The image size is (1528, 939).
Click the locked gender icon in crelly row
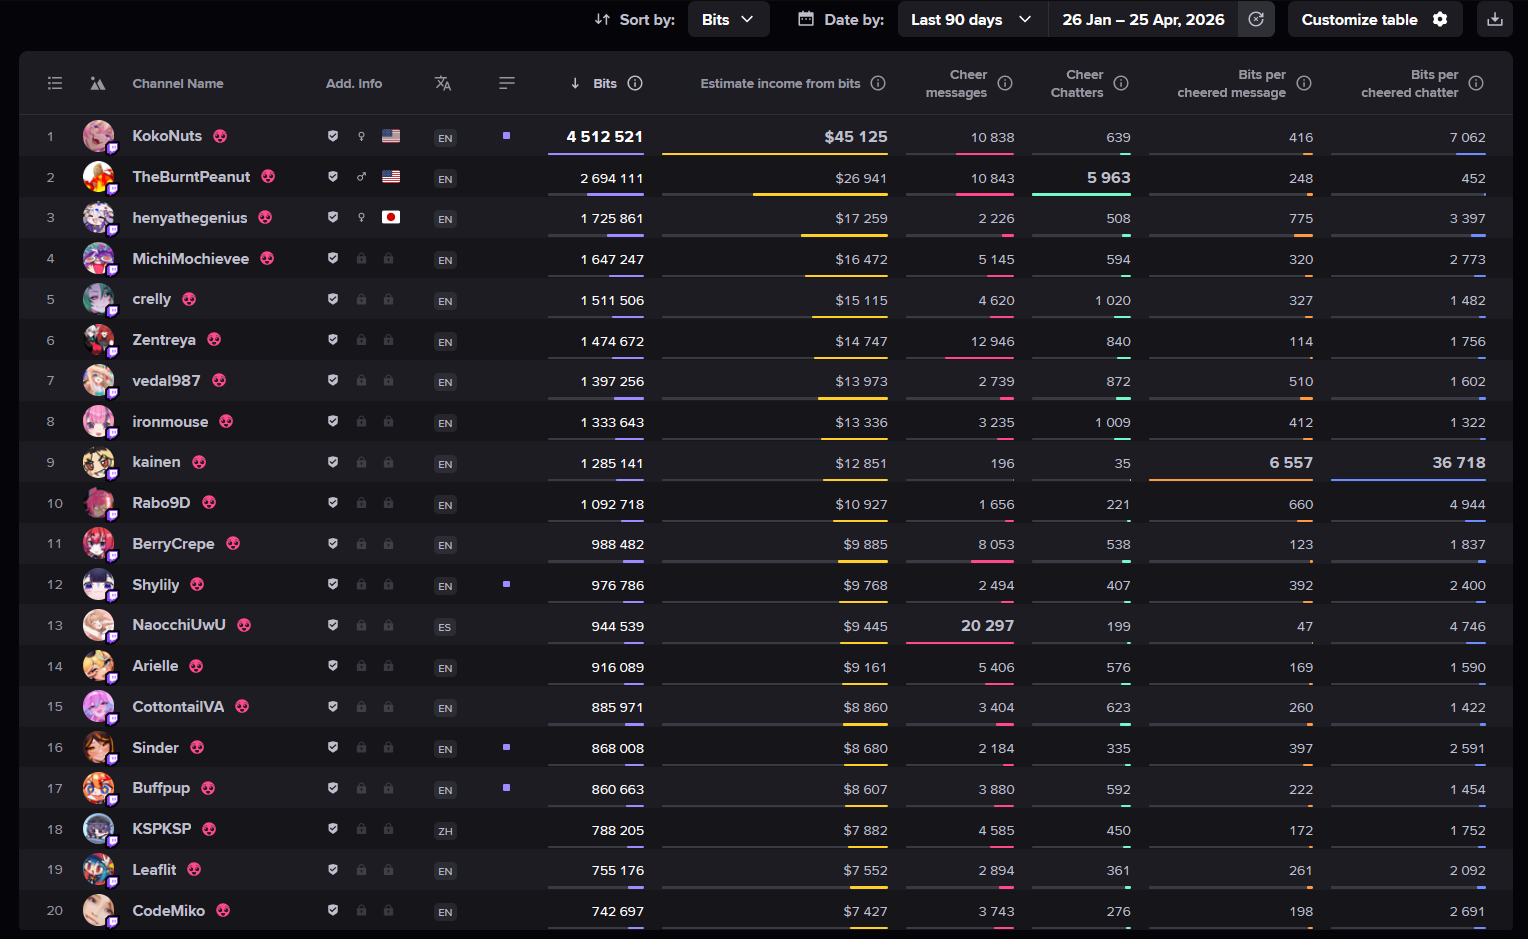pyautogui.click(x=361, y=299)
